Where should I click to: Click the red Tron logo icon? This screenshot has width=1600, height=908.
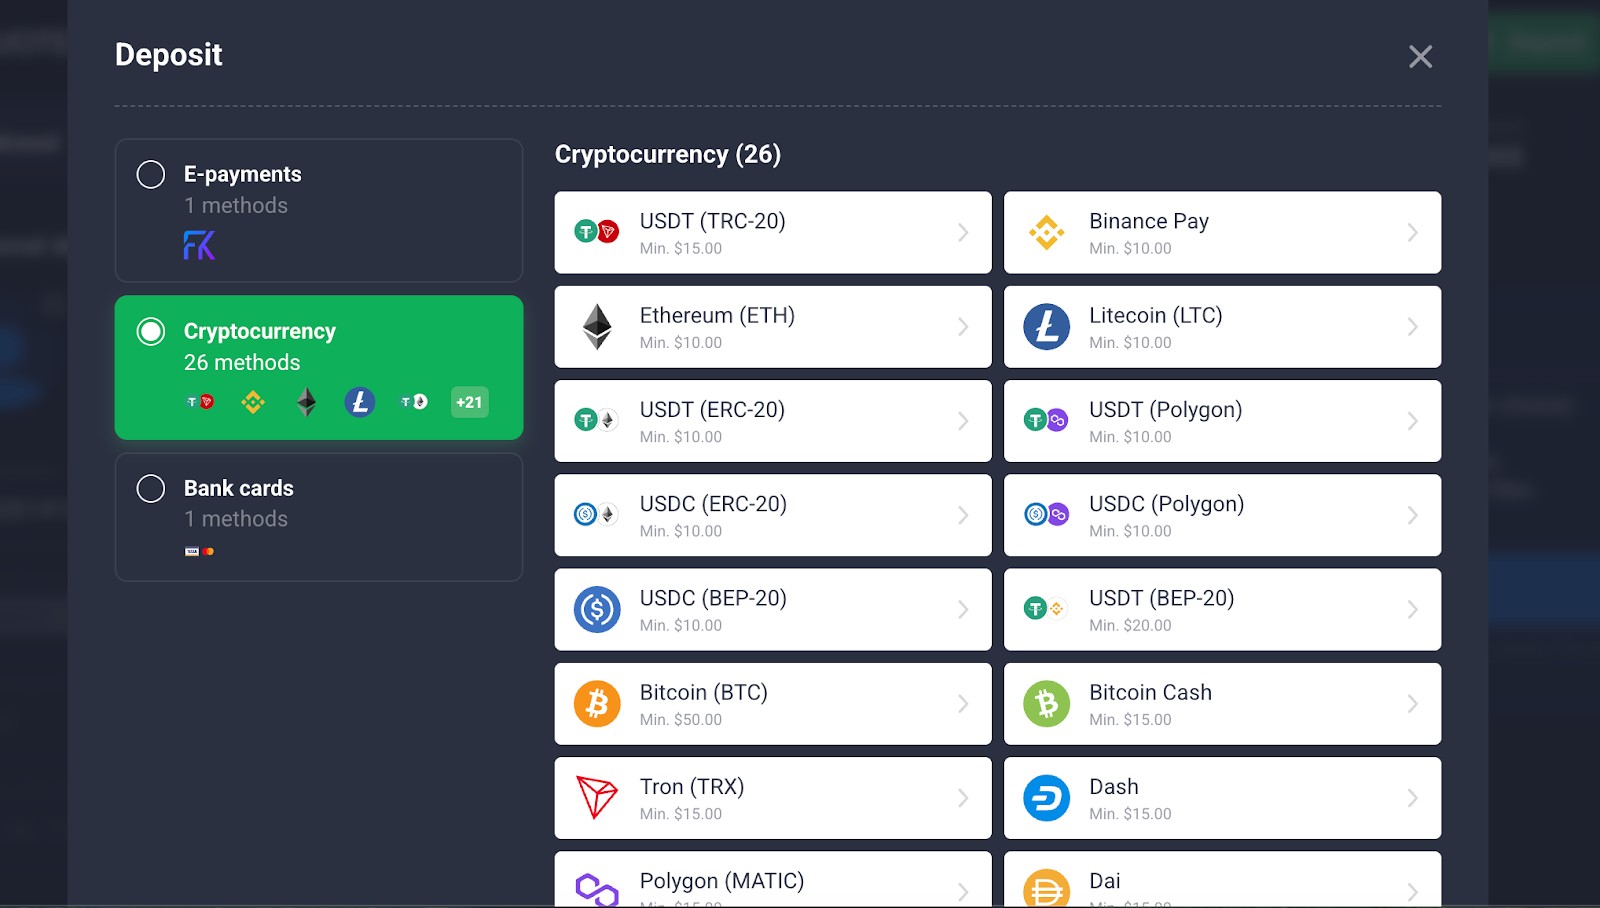[x=597, y=798]
